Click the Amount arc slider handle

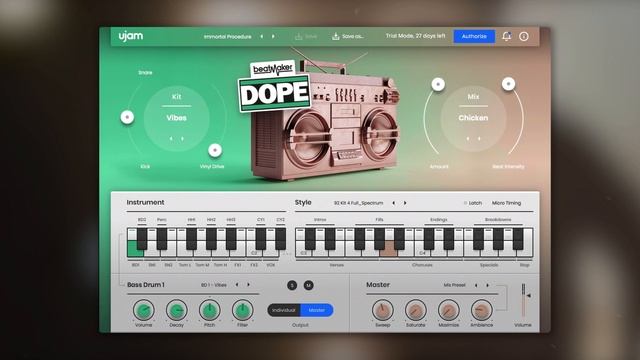coord(438,84)
